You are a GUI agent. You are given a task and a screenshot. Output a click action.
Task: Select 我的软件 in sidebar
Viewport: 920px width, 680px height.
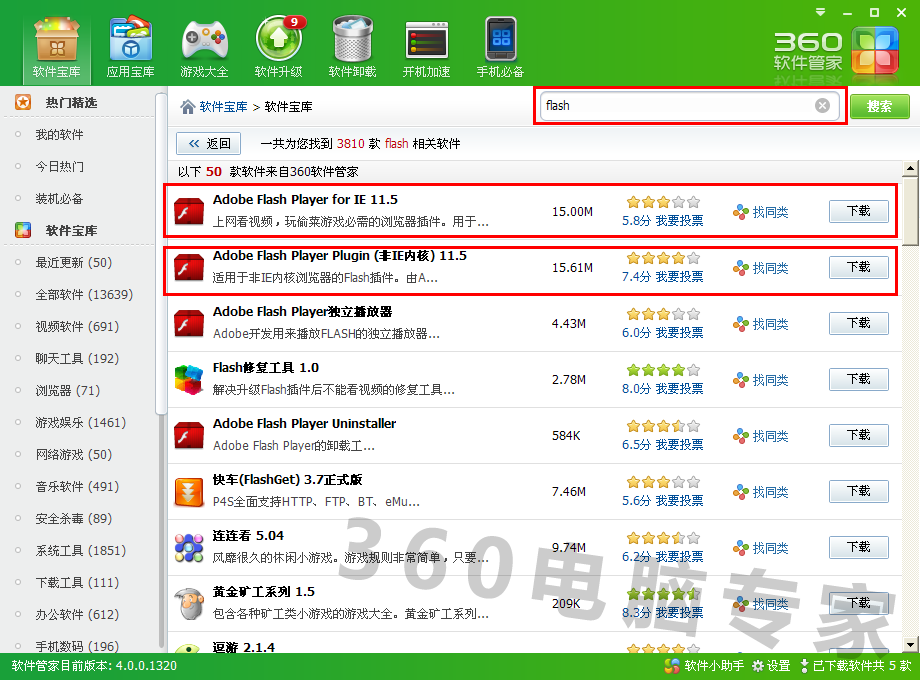point(59,134)
